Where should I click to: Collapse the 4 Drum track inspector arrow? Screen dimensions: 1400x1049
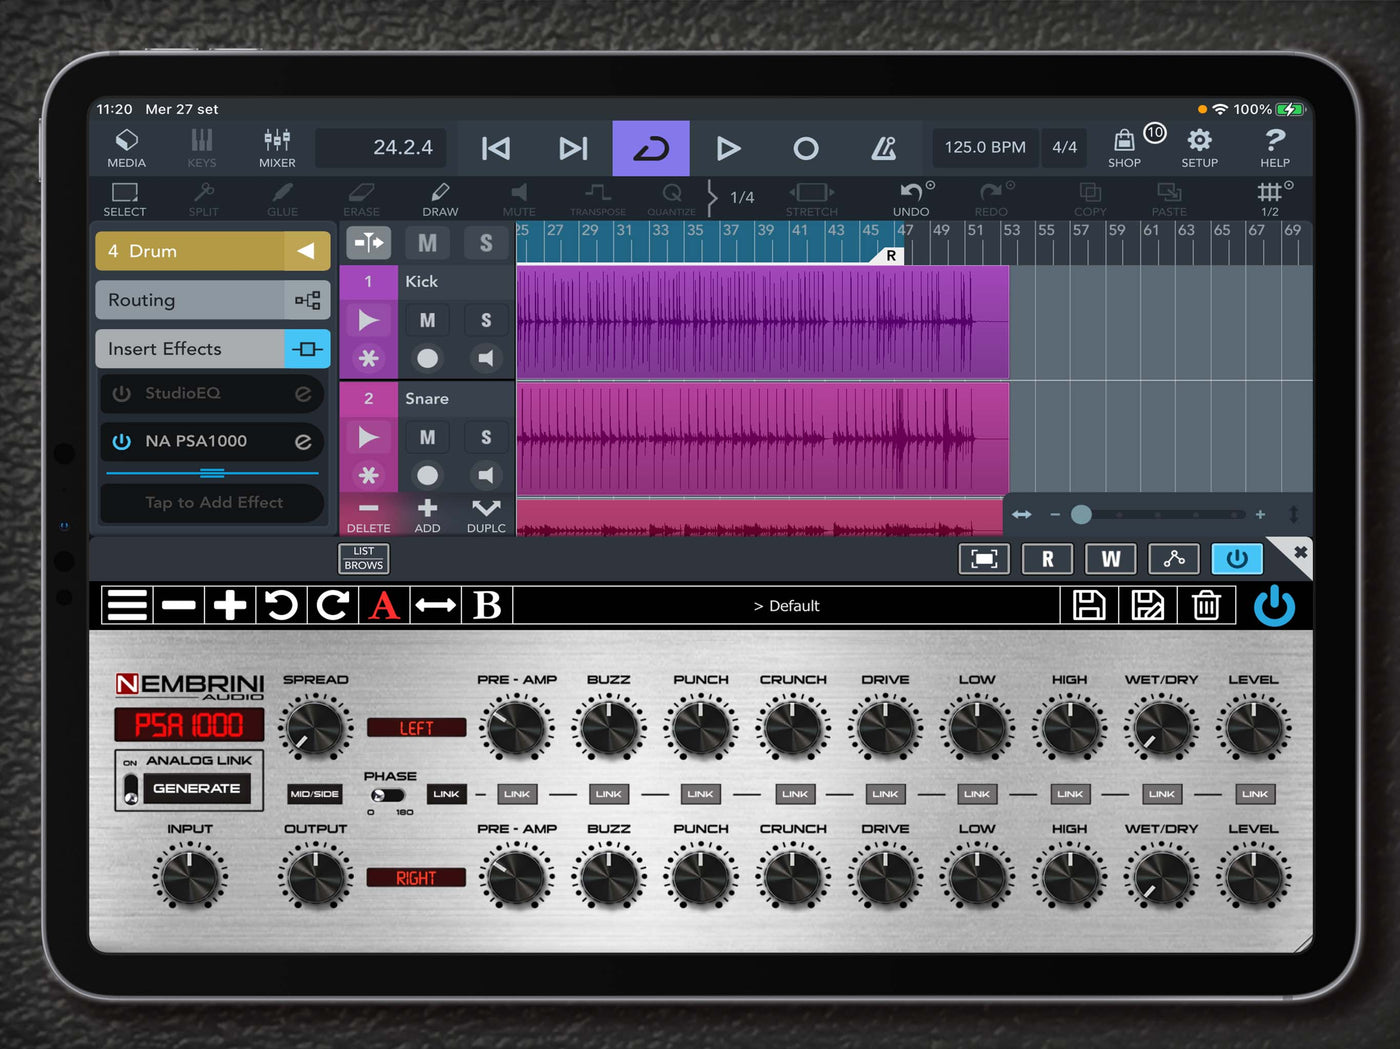tap(307, 251)
